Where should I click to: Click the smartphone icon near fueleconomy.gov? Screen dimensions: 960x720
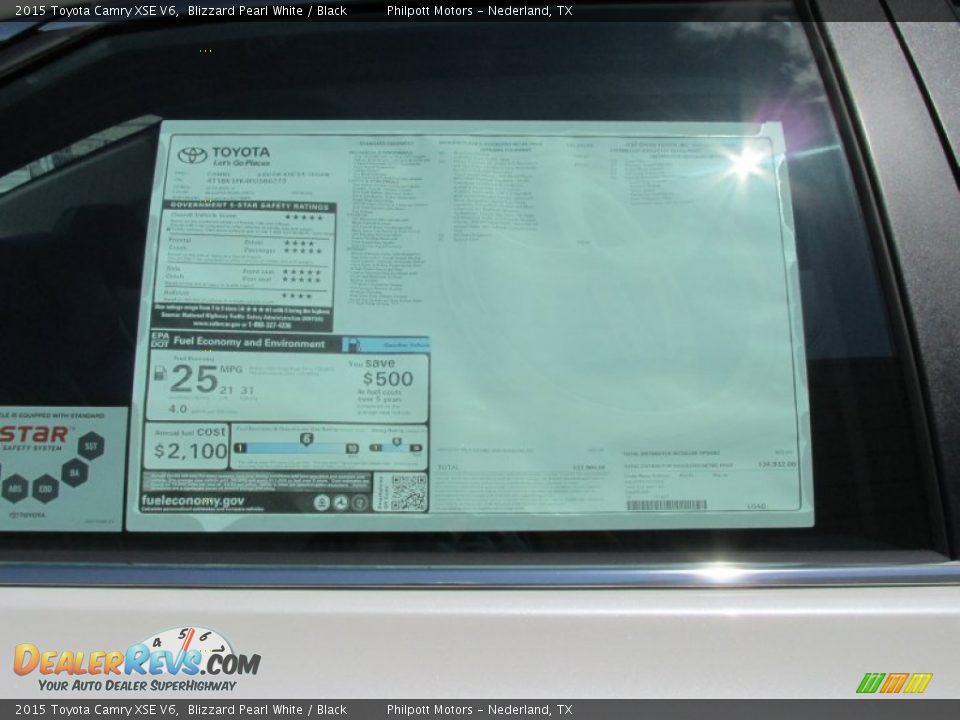[x=324, y=501]
